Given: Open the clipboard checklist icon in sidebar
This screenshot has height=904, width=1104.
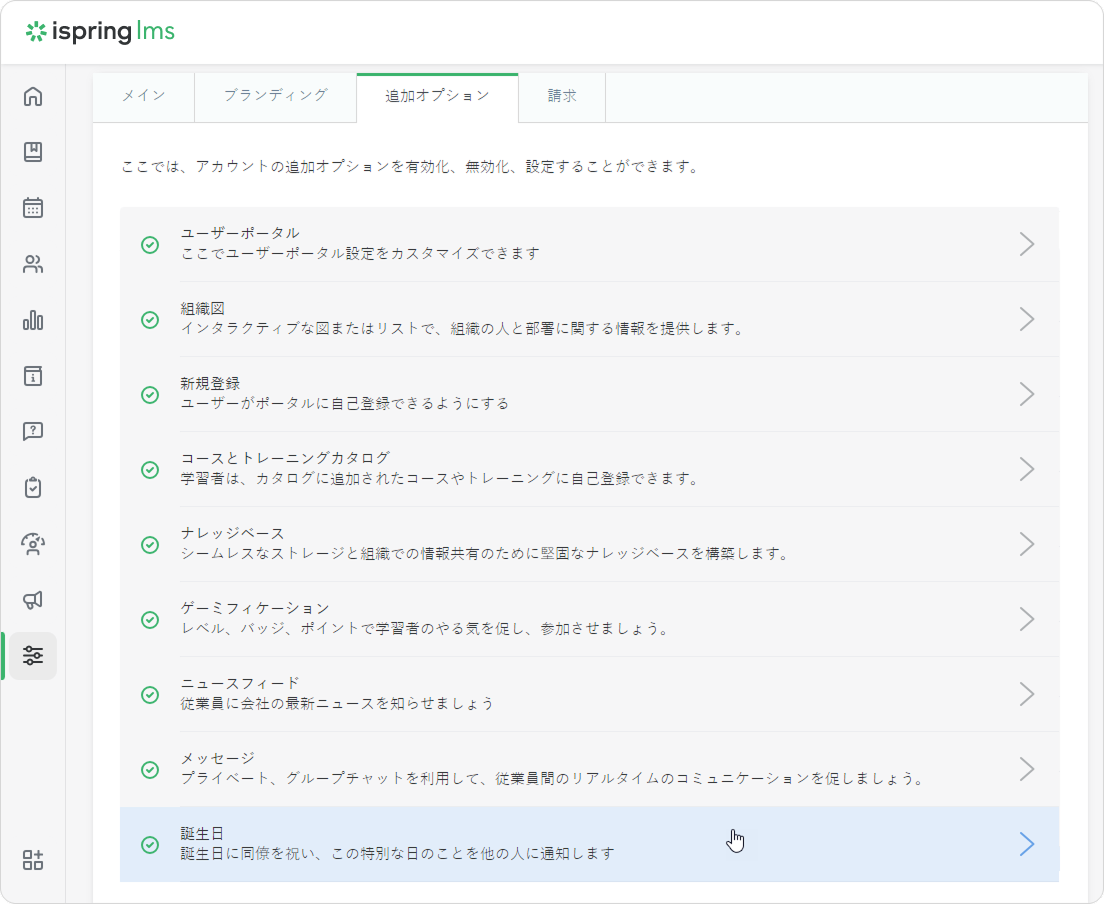Looking at the screenshot, I should pos(33,488).
